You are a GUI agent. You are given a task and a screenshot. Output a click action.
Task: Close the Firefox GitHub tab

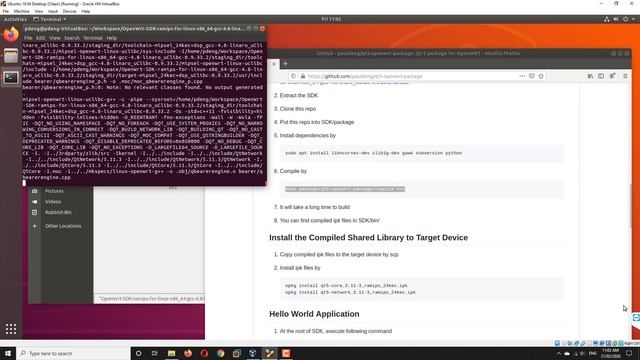point(274,64)
